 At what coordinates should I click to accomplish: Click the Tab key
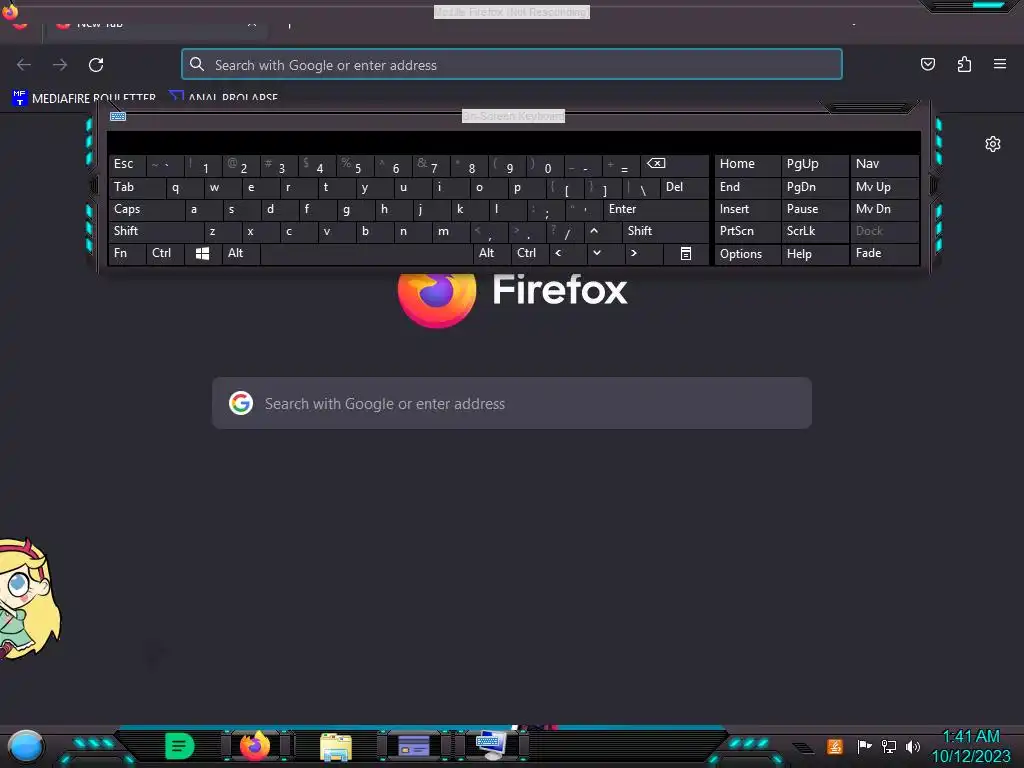136,188
